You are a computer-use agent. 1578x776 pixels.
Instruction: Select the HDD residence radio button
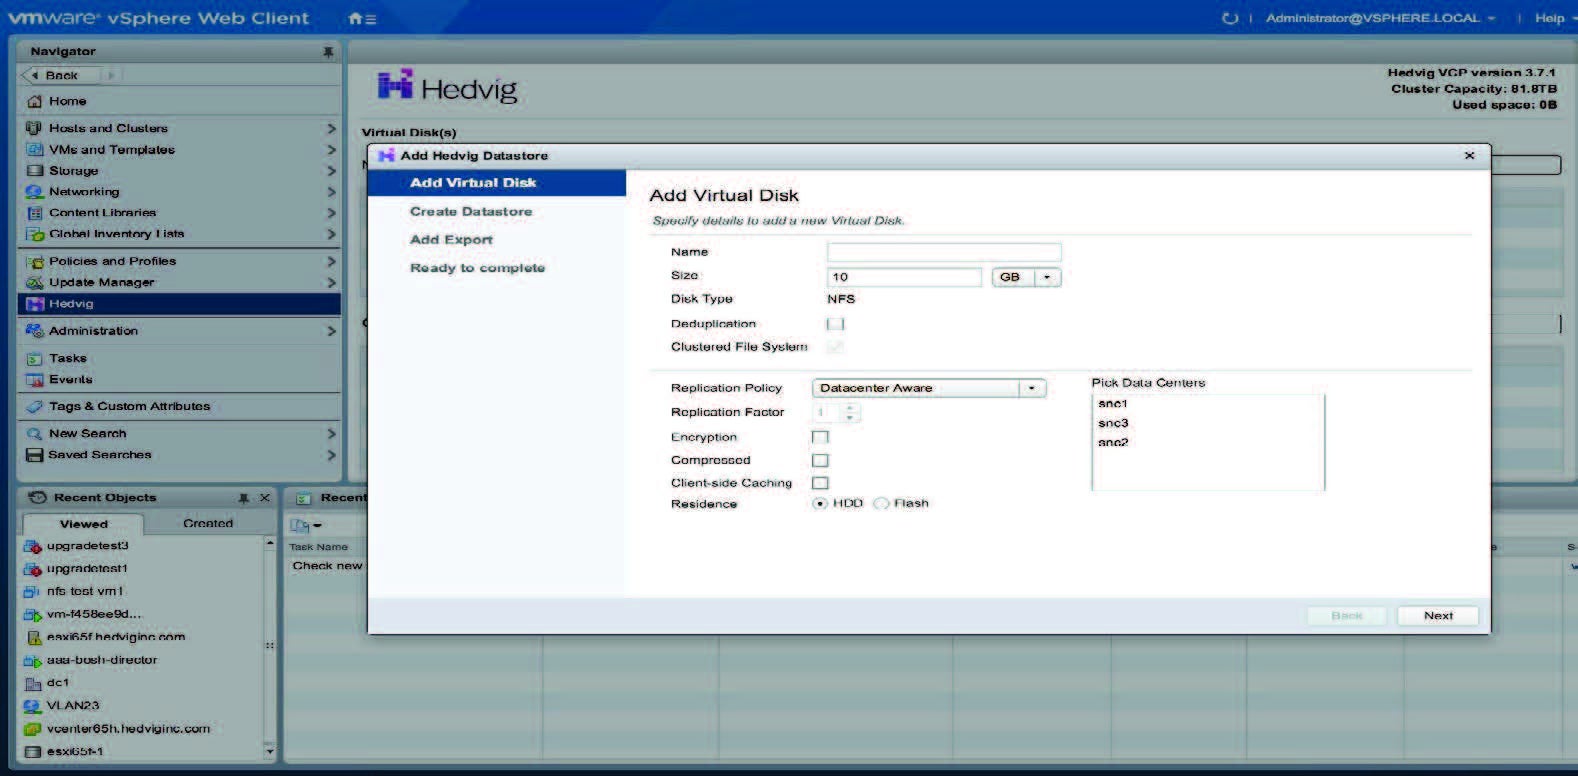[x=820, y=504]
